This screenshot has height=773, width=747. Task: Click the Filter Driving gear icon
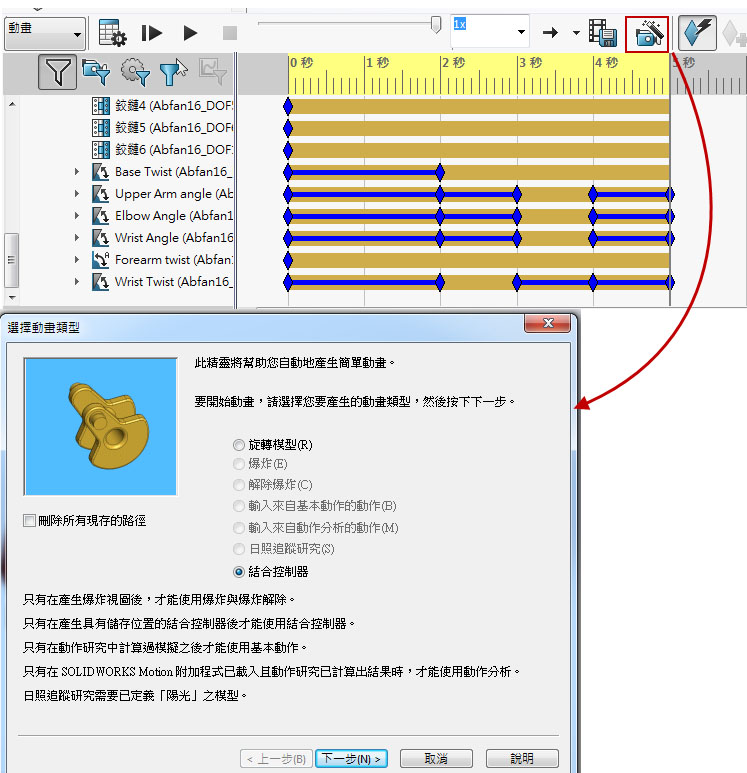(134, 72)
